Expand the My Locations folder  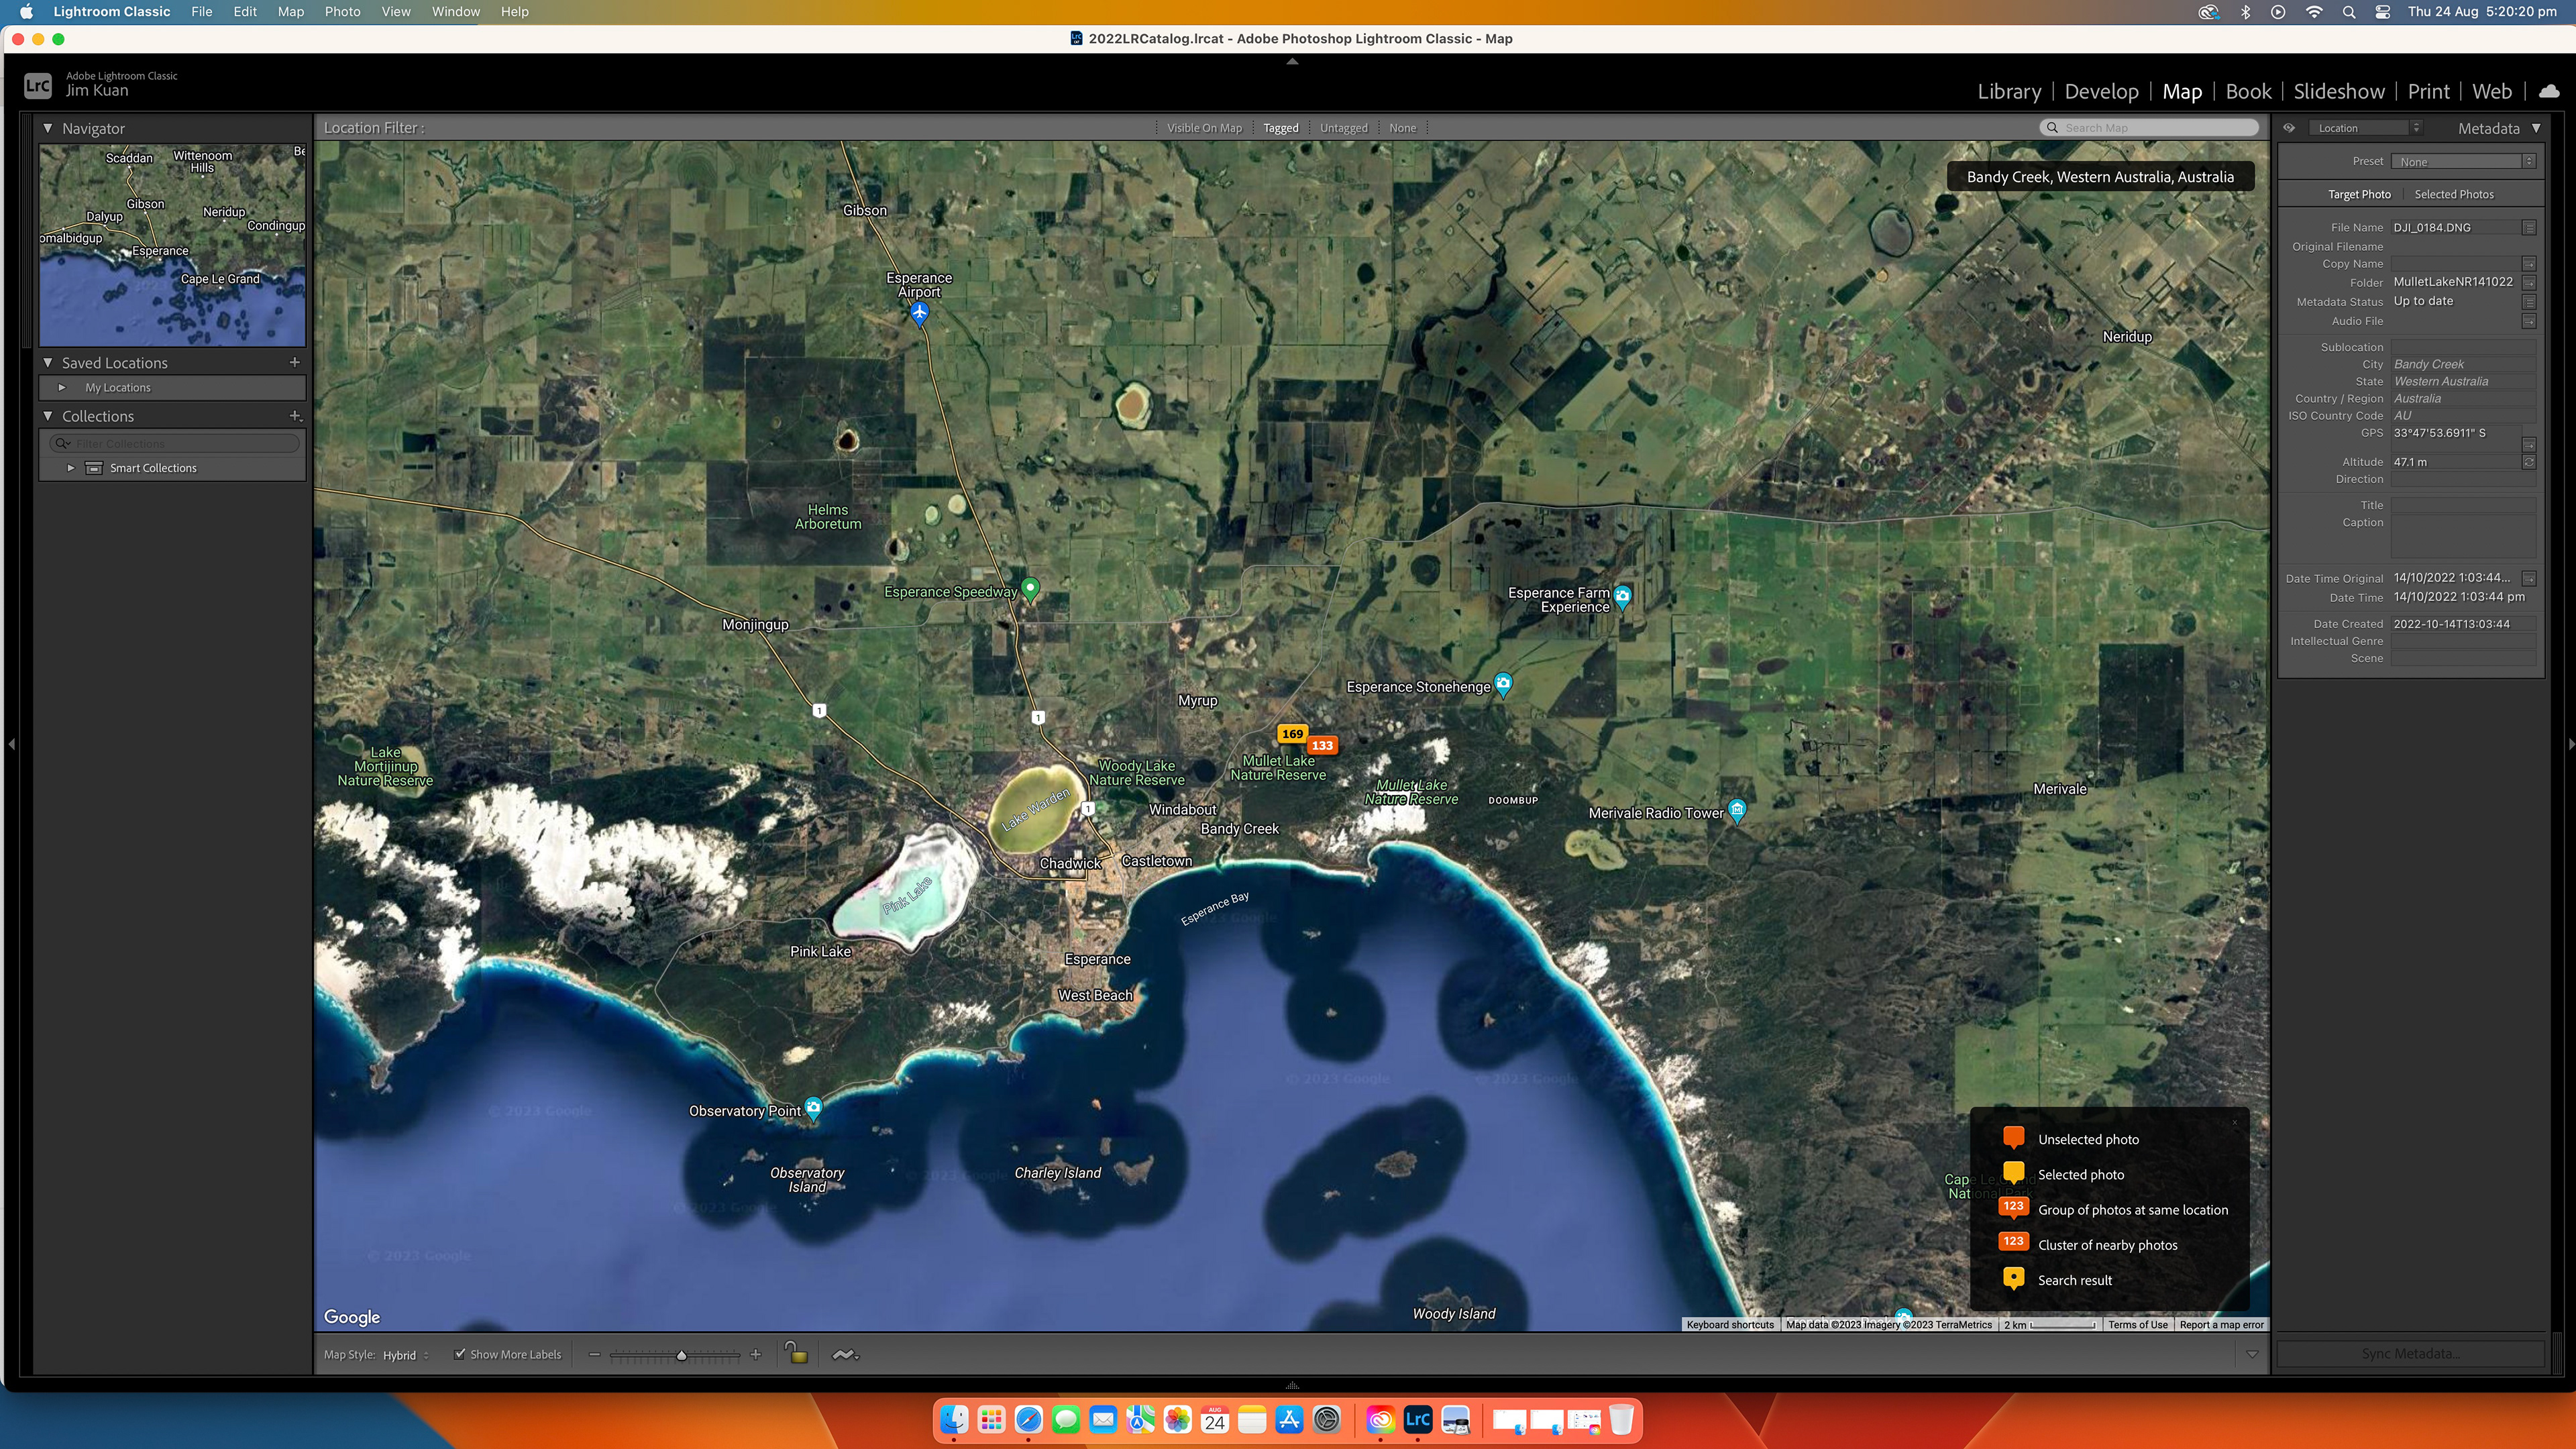pyautogui.click(x=62, y=387)
